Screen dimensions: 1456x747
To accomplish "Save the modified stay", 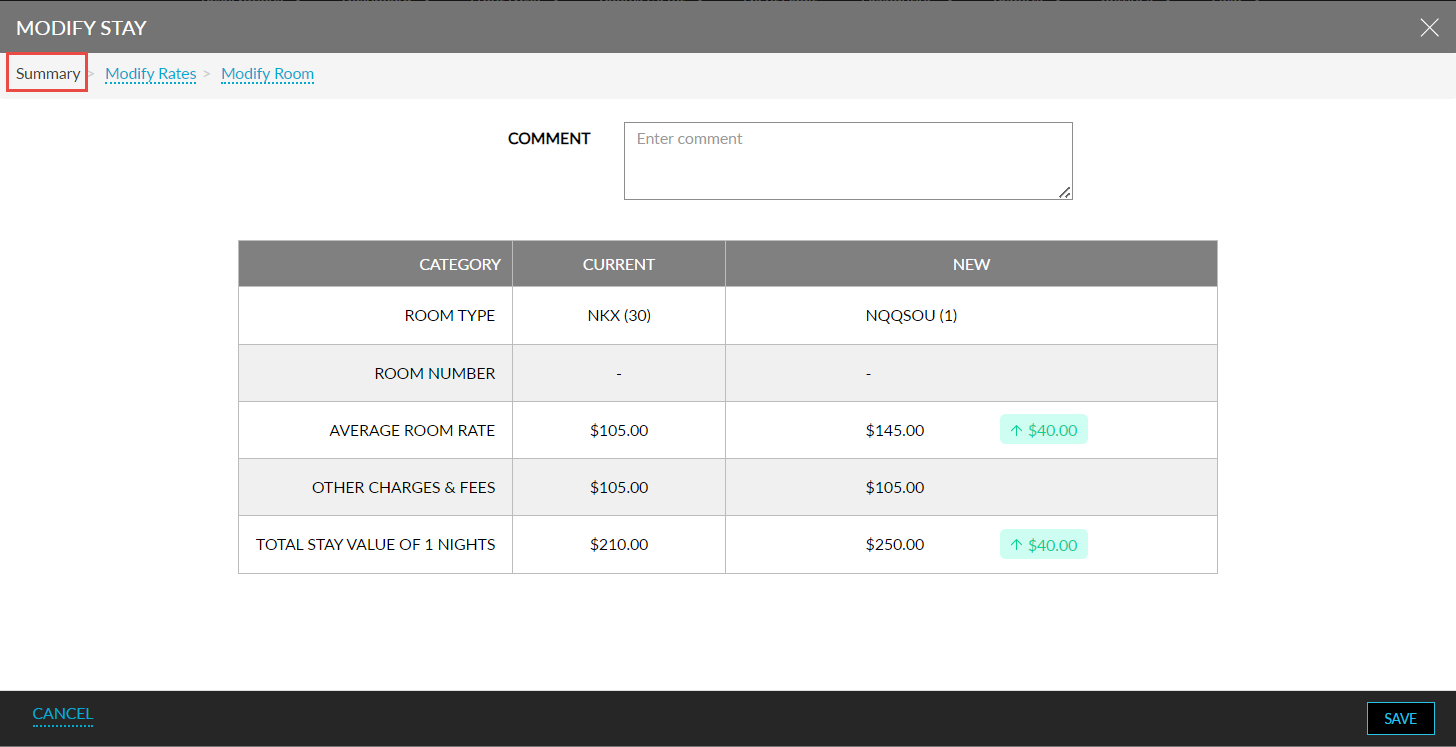I will click(1400, 718).
